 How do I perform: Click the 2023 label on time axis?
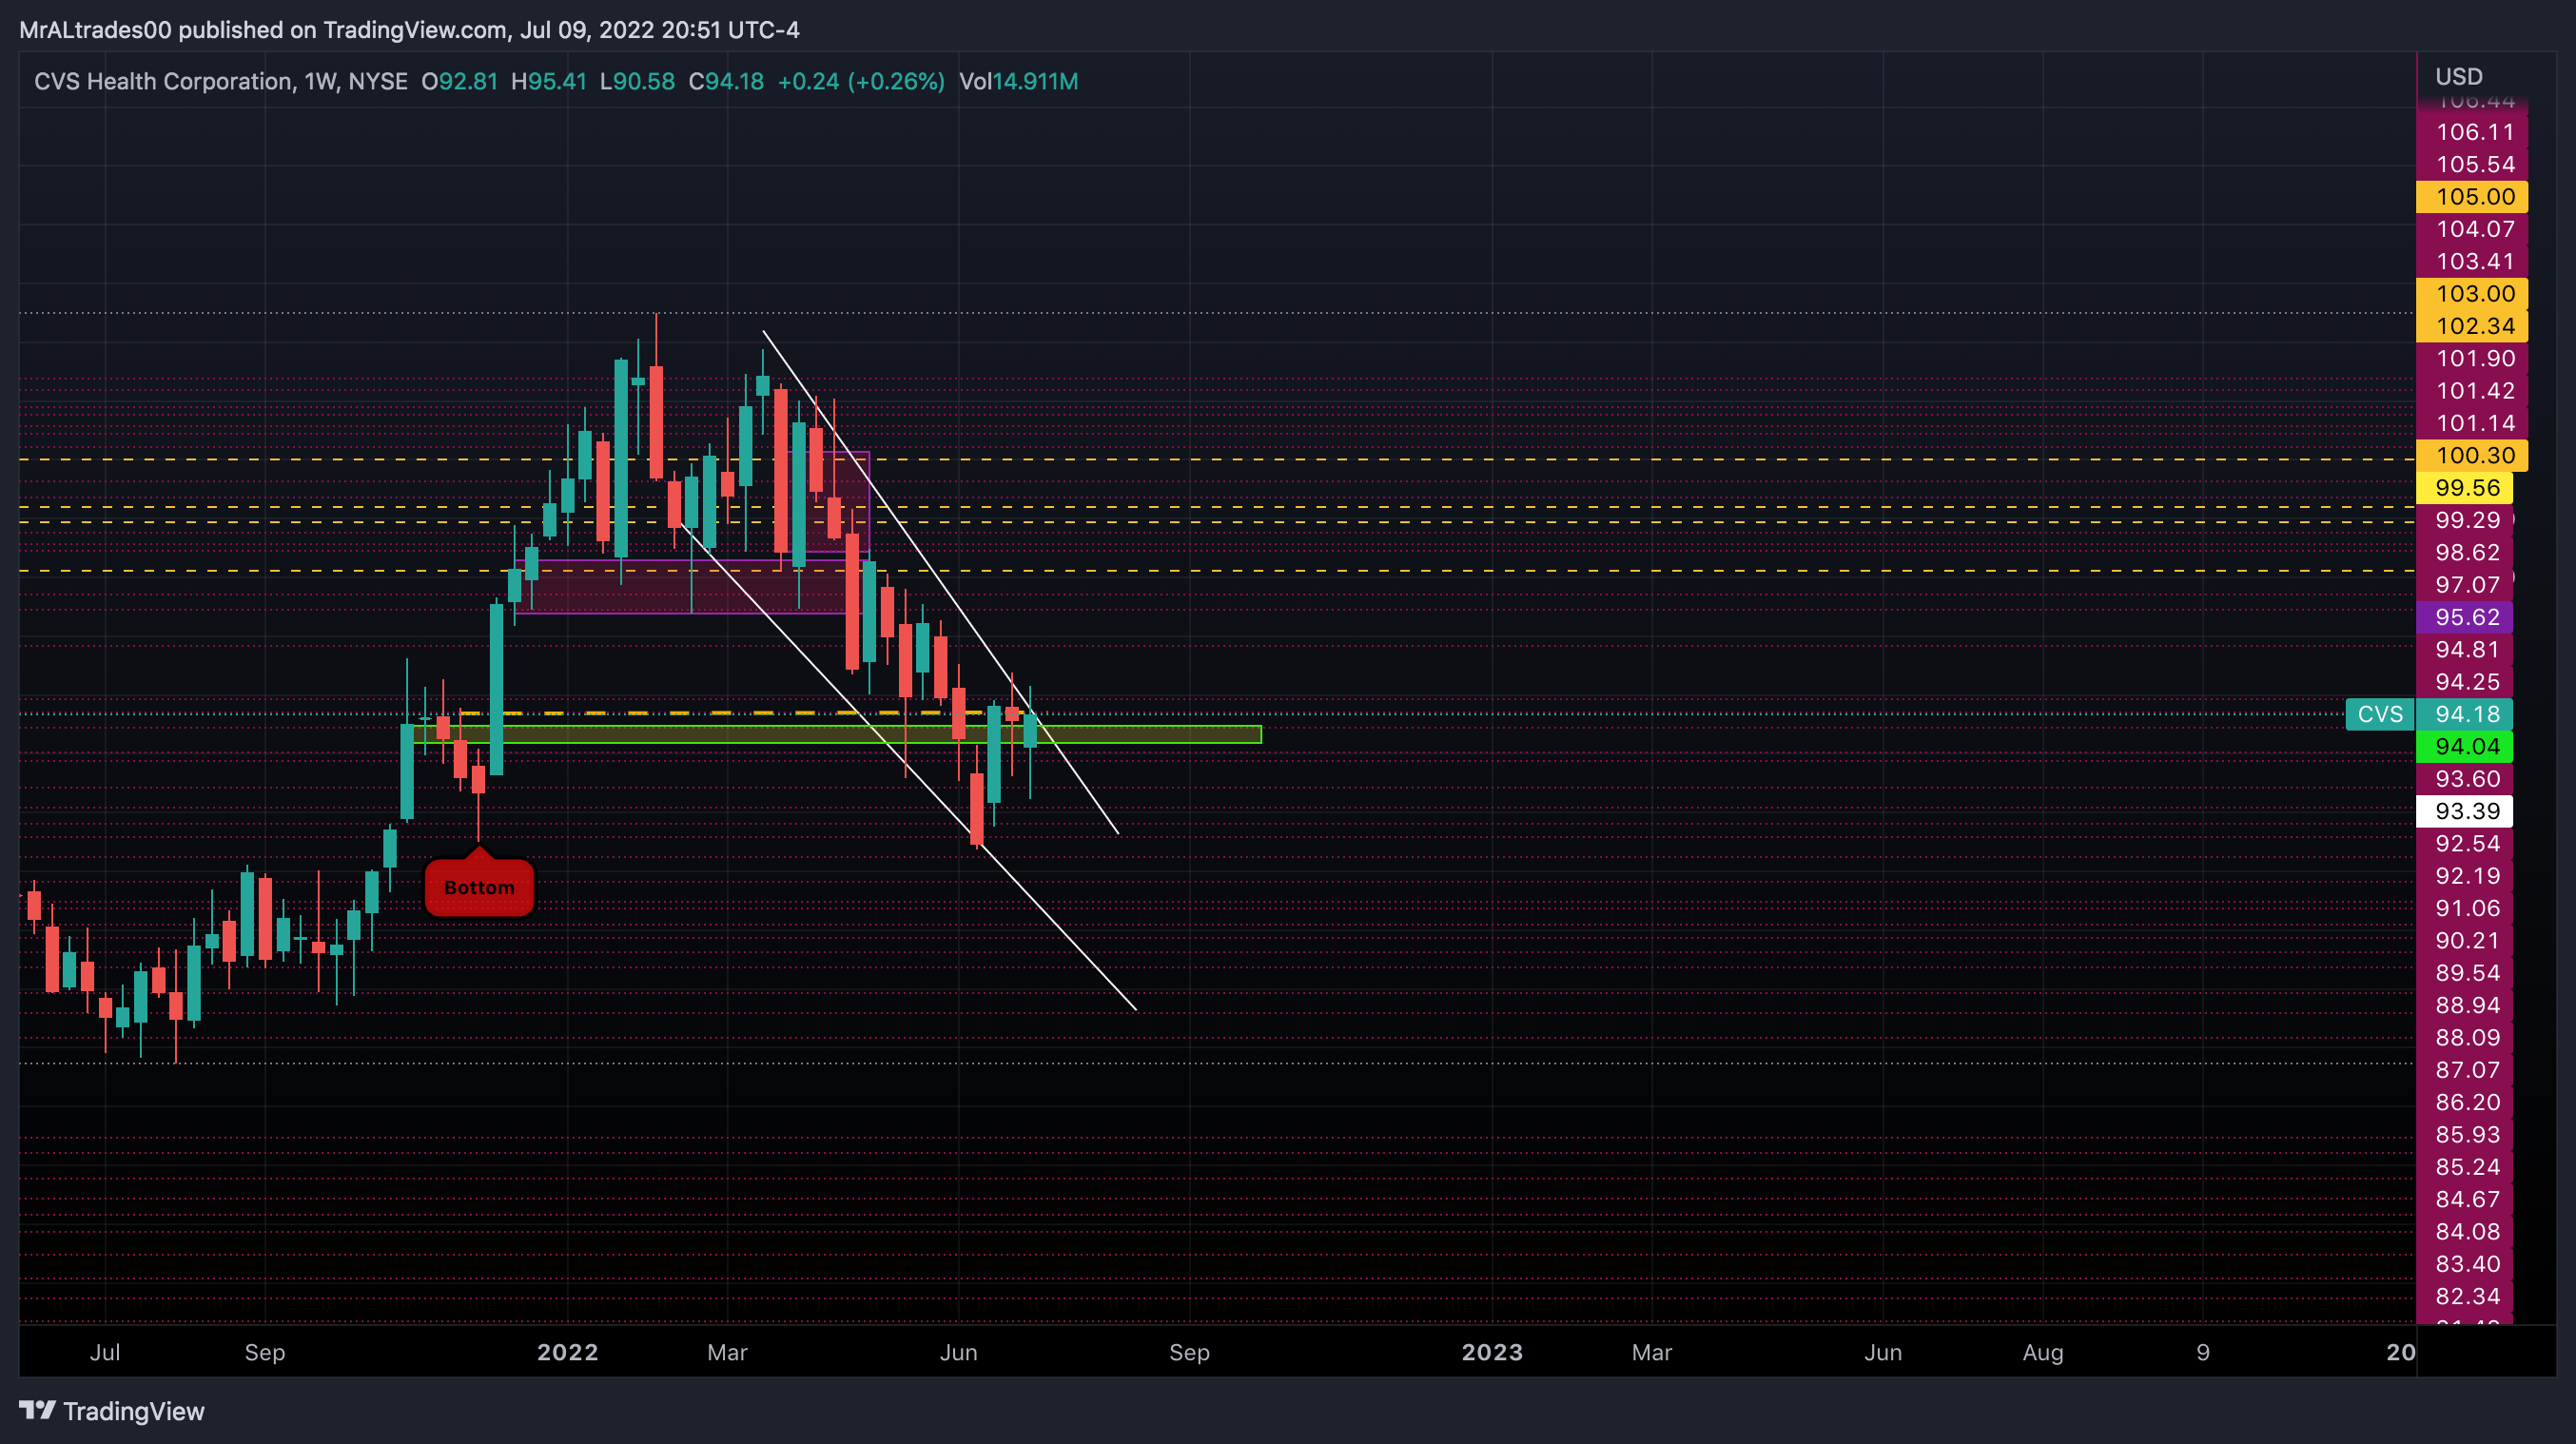(1492, 1352)
